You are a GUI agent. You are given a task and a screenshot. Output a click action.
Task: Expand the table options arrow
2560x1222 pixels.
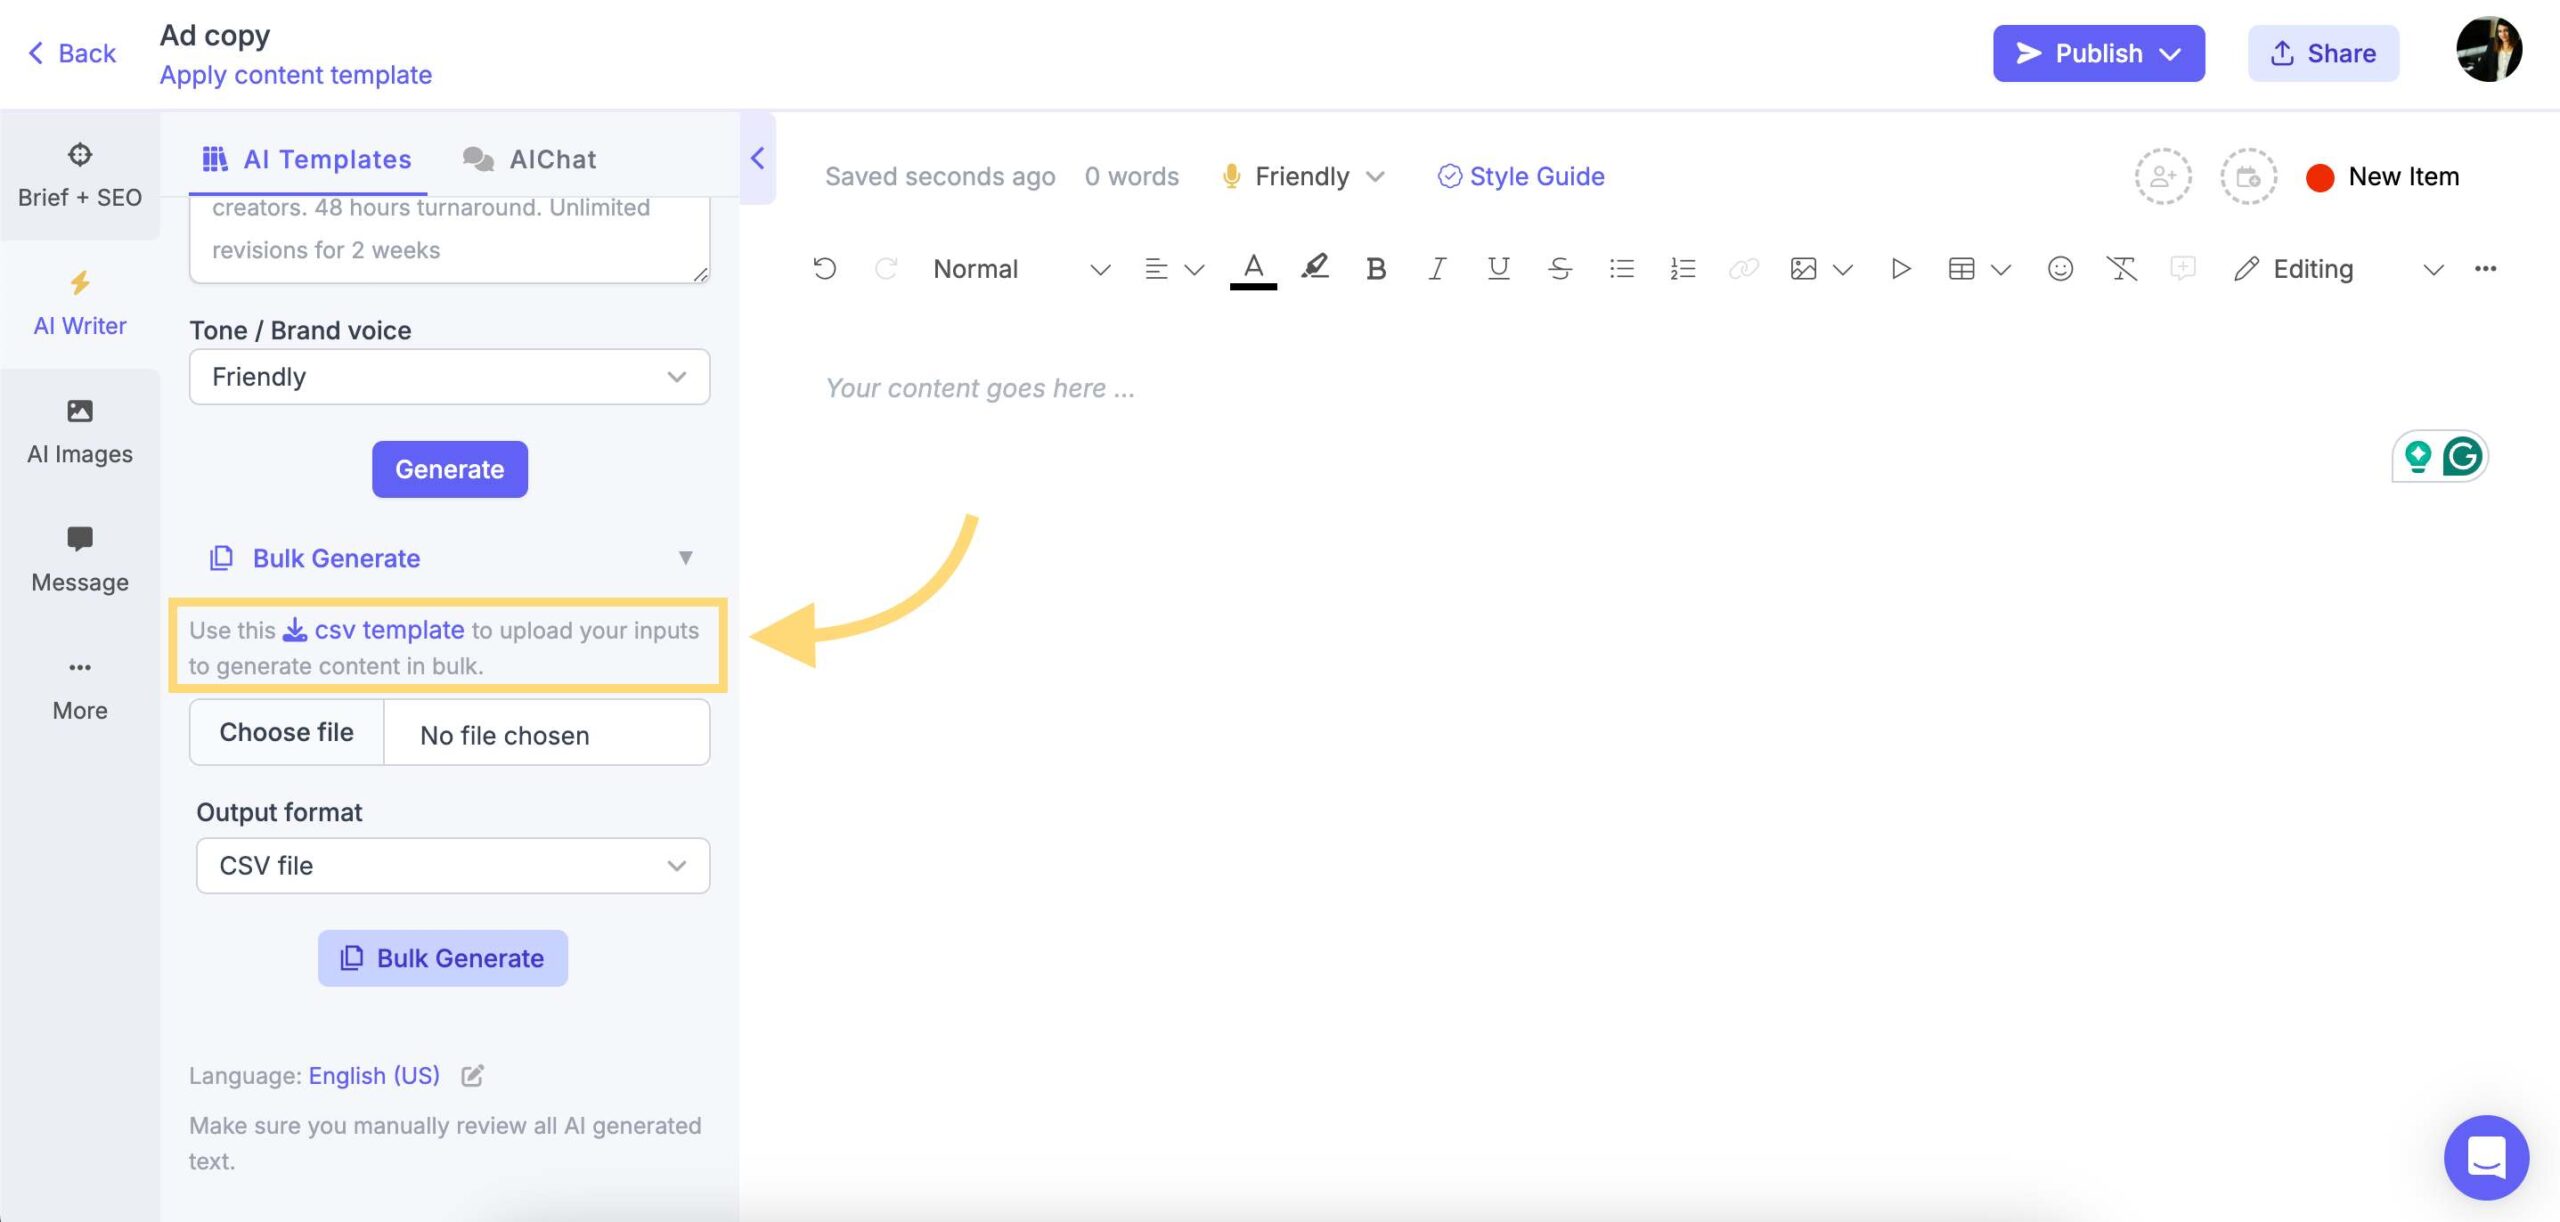[2001, 269]
